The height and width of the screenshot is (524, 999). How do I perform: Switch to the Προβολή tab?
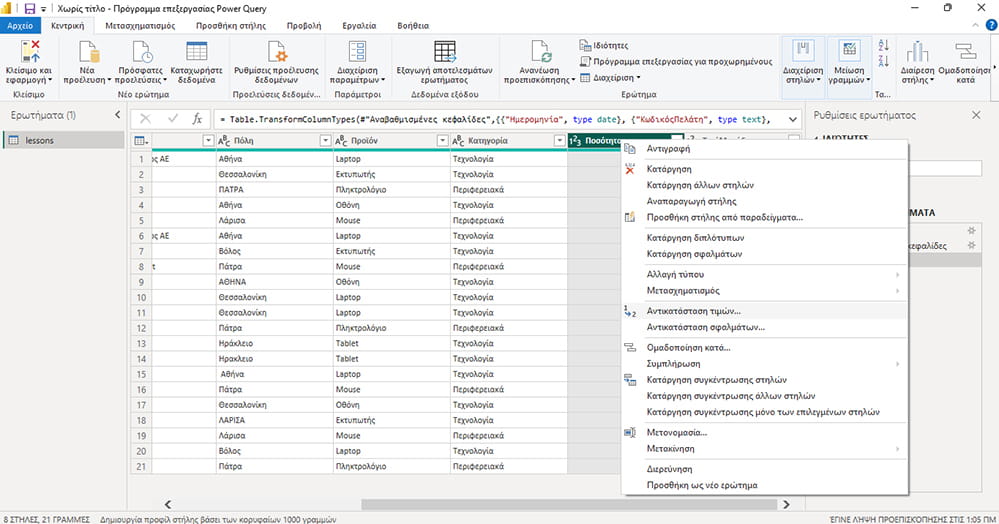click(304, 25)
